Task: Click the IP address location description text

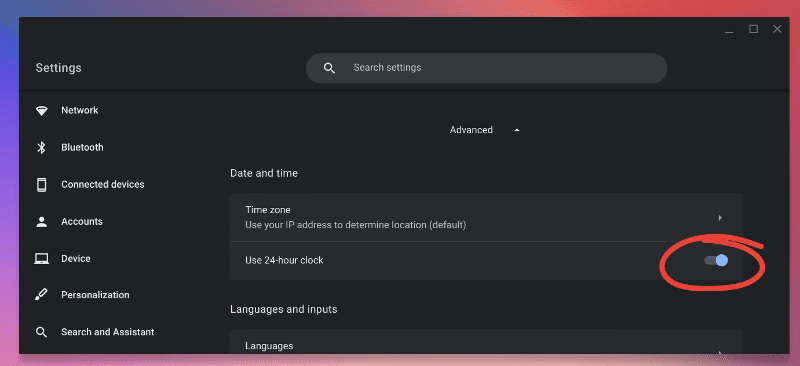Action: pos(356,225)
